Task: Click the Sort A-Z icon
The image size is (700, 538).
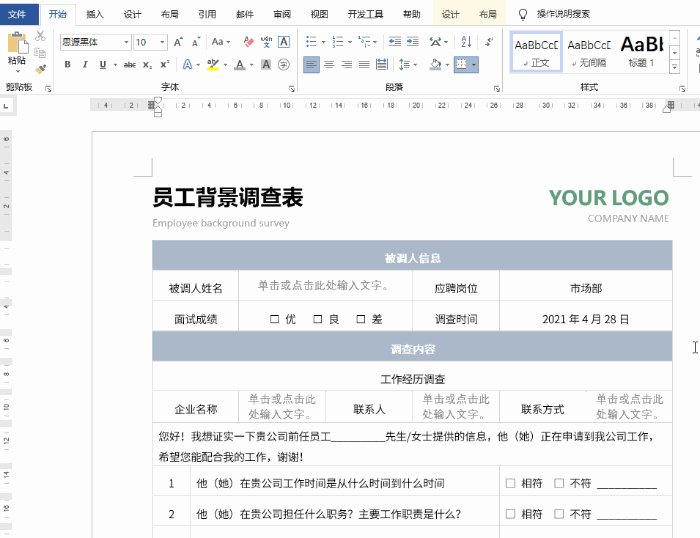Action: click(465, 42)
